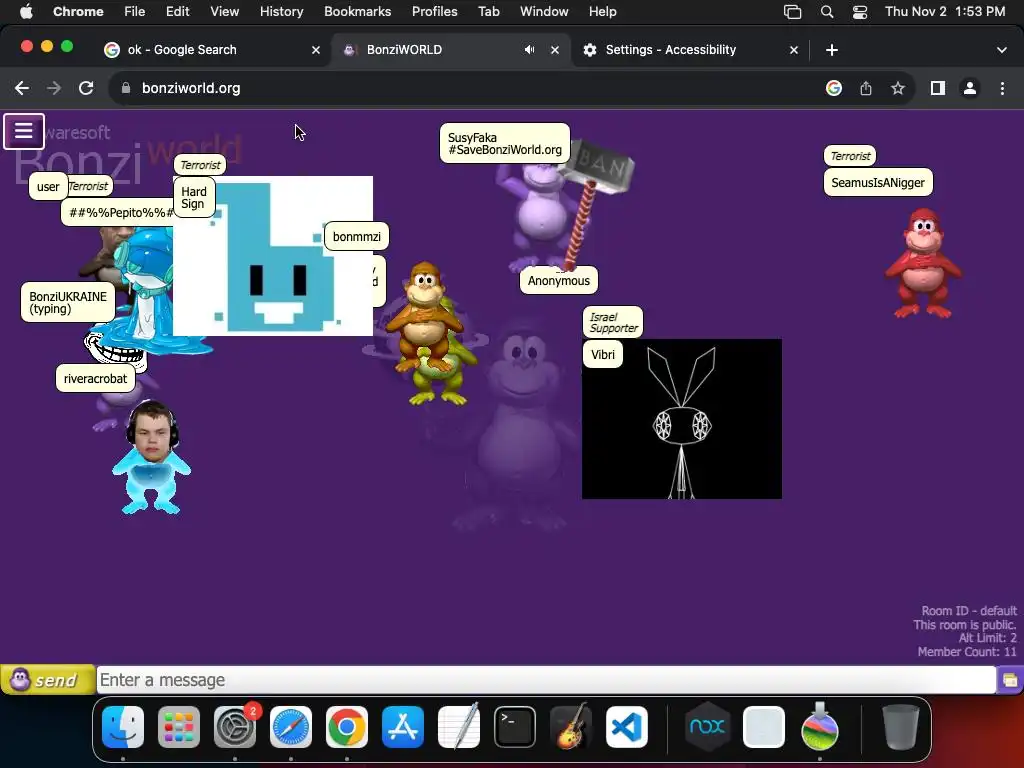This screenshot has width=1024, height=768.
Task: Click the riveracrobat name tag
Action: [95, 379]
